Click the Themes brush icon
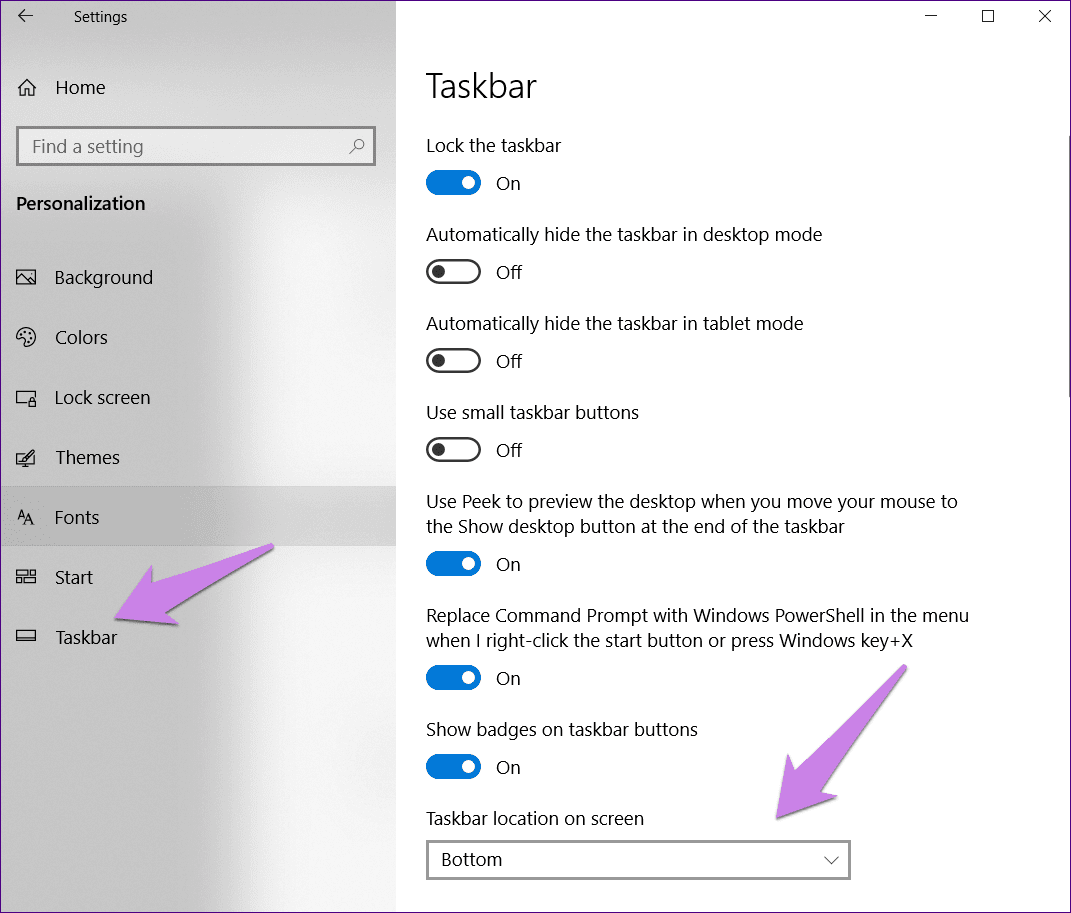The image size is (1071, 913). (x=26, y=458)
